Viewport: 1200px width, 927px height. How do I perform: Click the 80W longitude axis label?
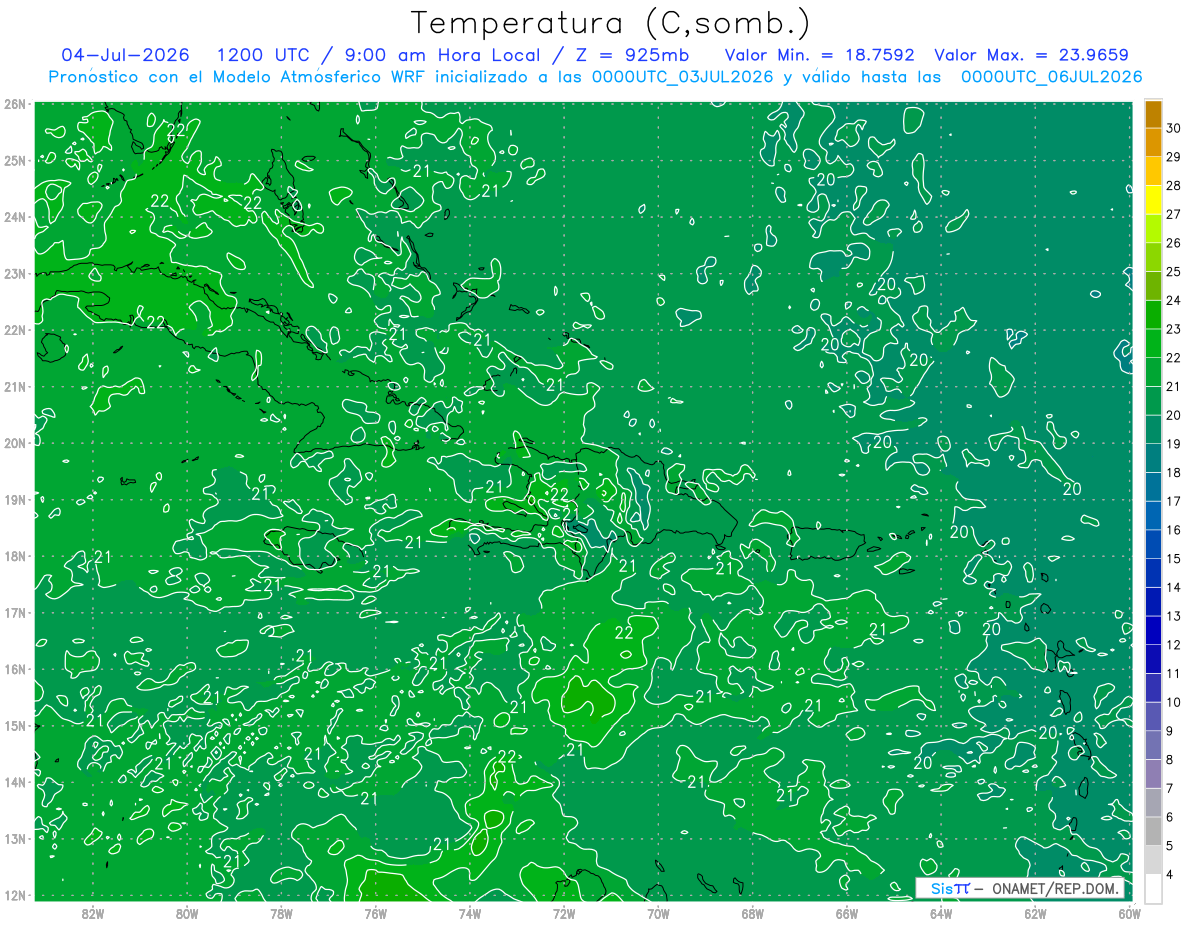[187, 913]
